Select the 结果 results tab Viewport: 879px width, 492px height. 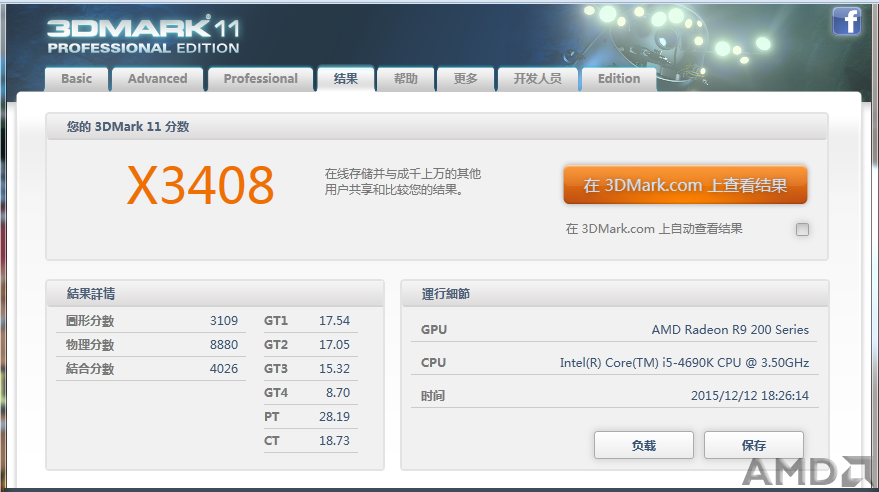(x=346, y=79)
